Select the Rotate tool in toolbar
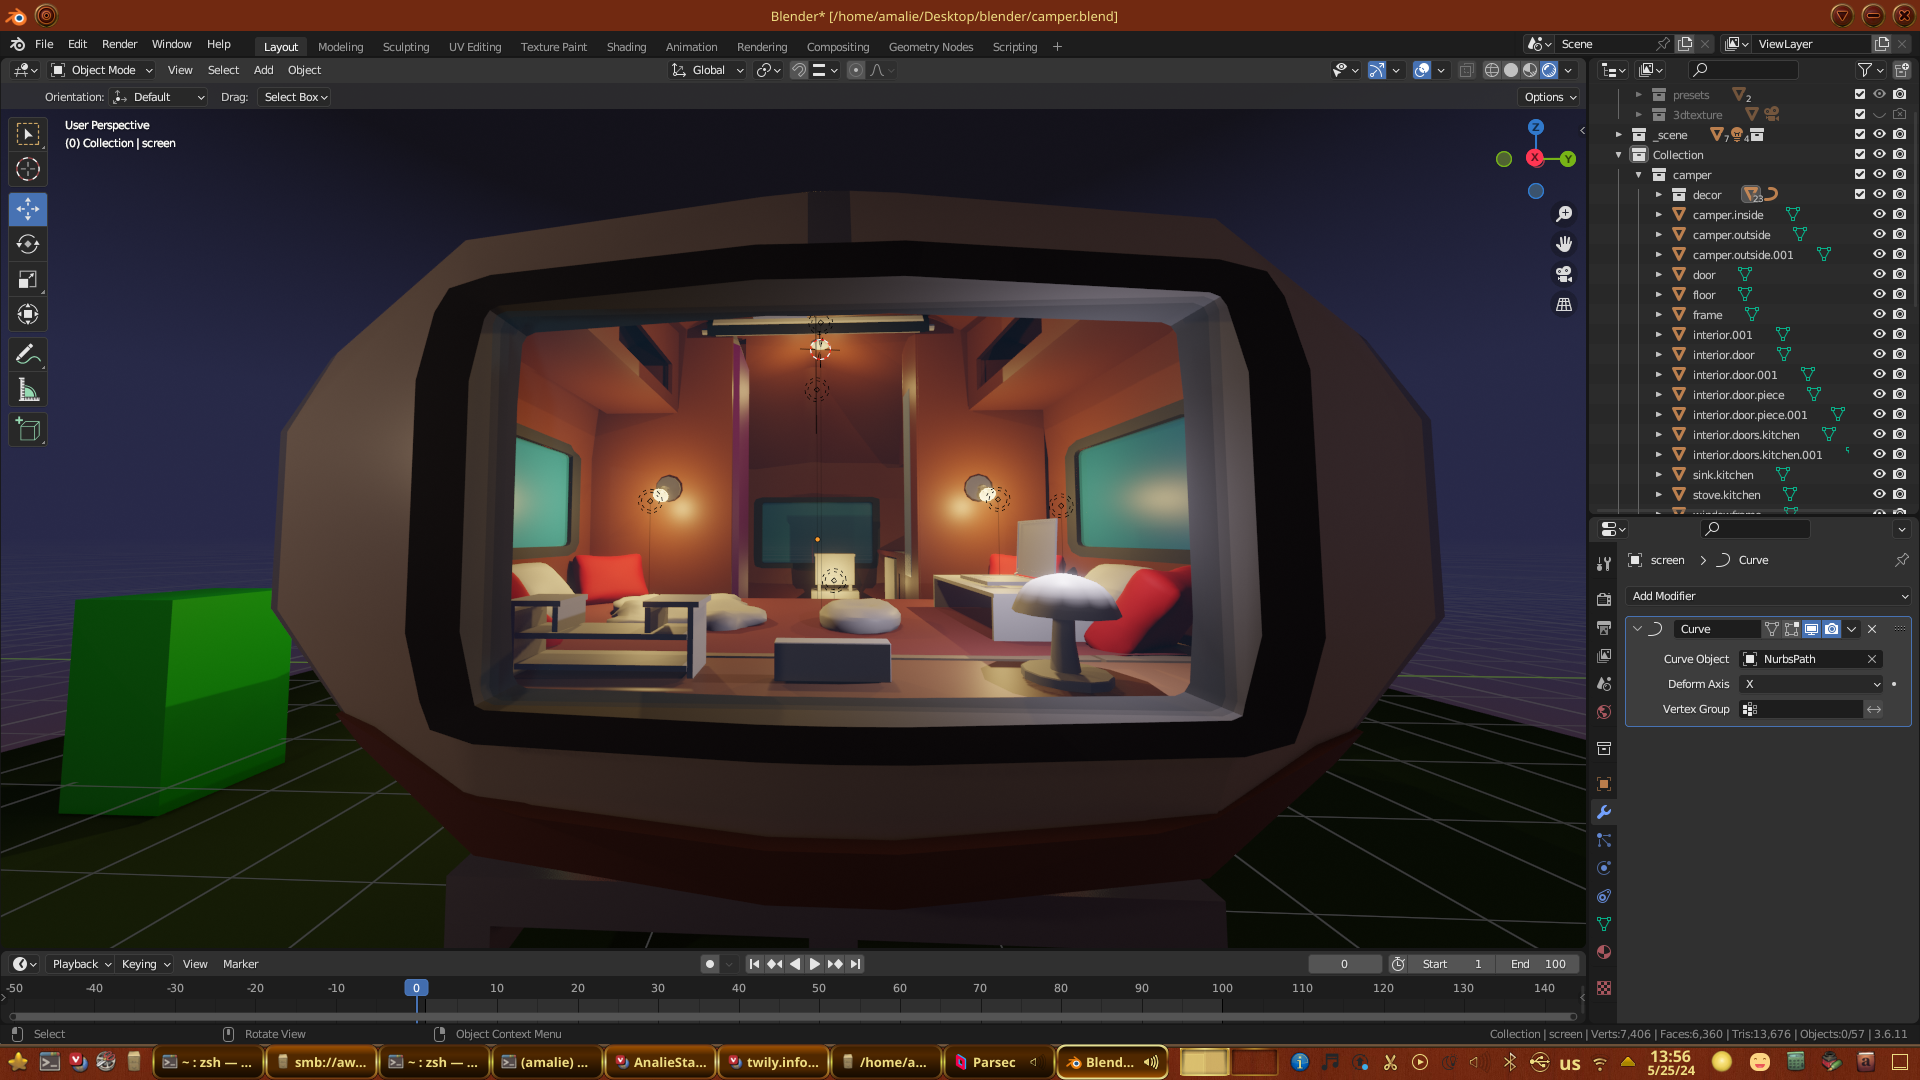This screenshot has width=1920, height=1080. click(28, 245)
